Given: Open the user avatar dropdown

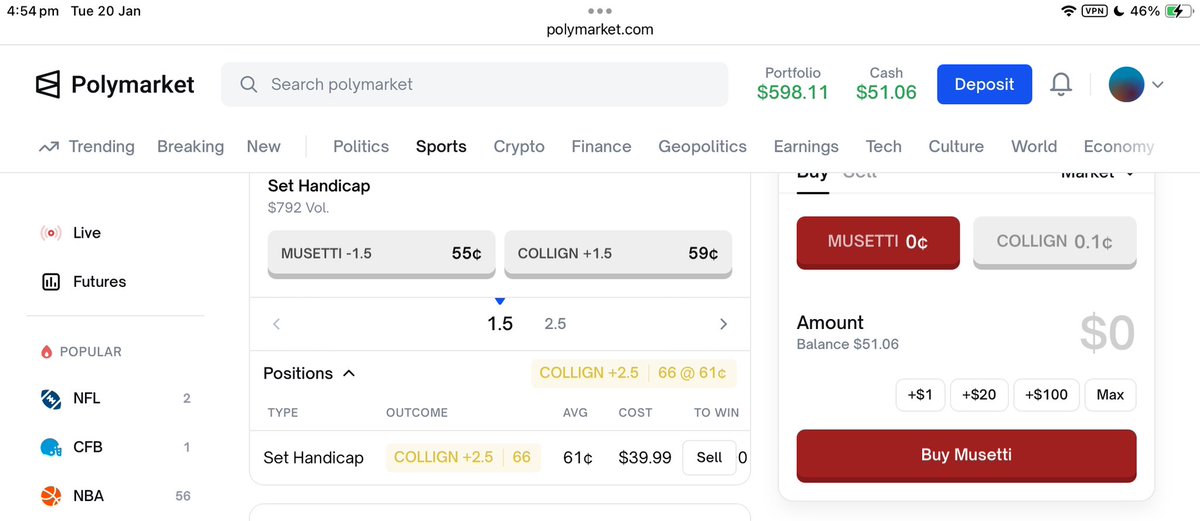Looking at the screenshot, I should pyautogui.click(x=1136, y=85).
